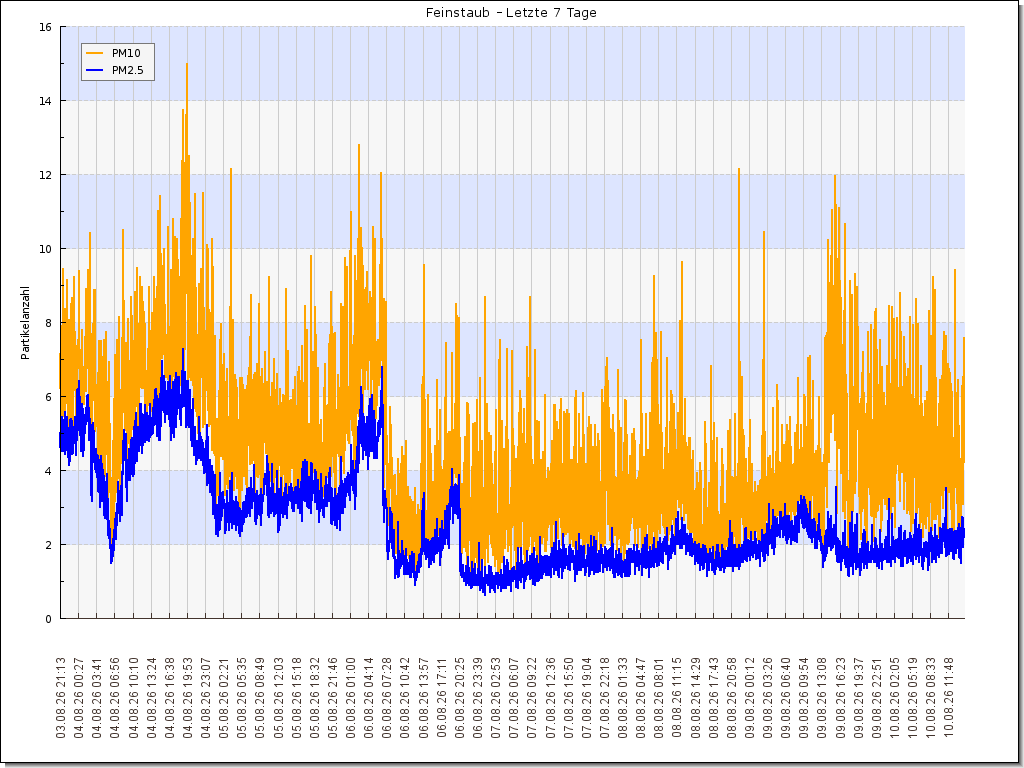Click x-axis label '07.08.26 19:04'
The width and height of the screenshot is (1024, 768).
[x=587, y=697]
